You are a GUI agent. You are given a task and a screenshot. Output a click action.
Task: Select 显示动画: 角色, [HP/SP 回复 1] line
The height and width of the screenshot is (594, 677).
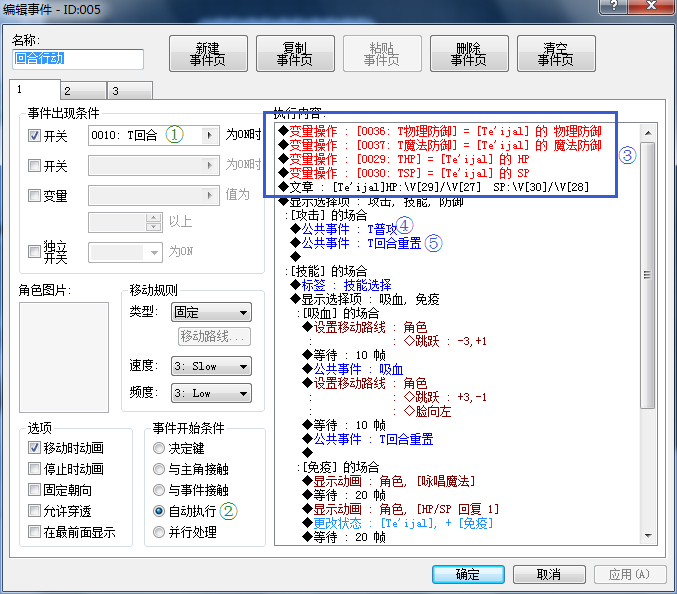401,509
